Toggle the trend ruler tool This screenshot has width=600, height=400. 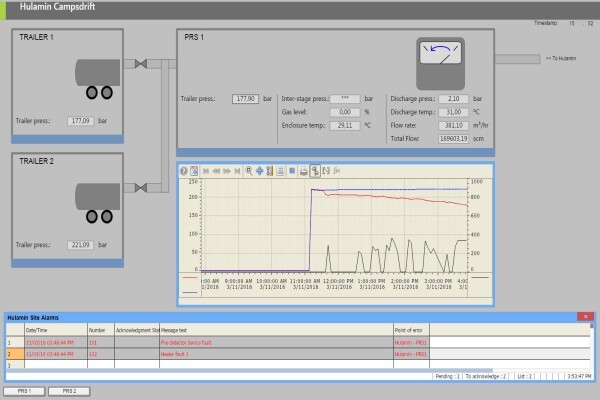pyautogui.click(x=270, y=171)
